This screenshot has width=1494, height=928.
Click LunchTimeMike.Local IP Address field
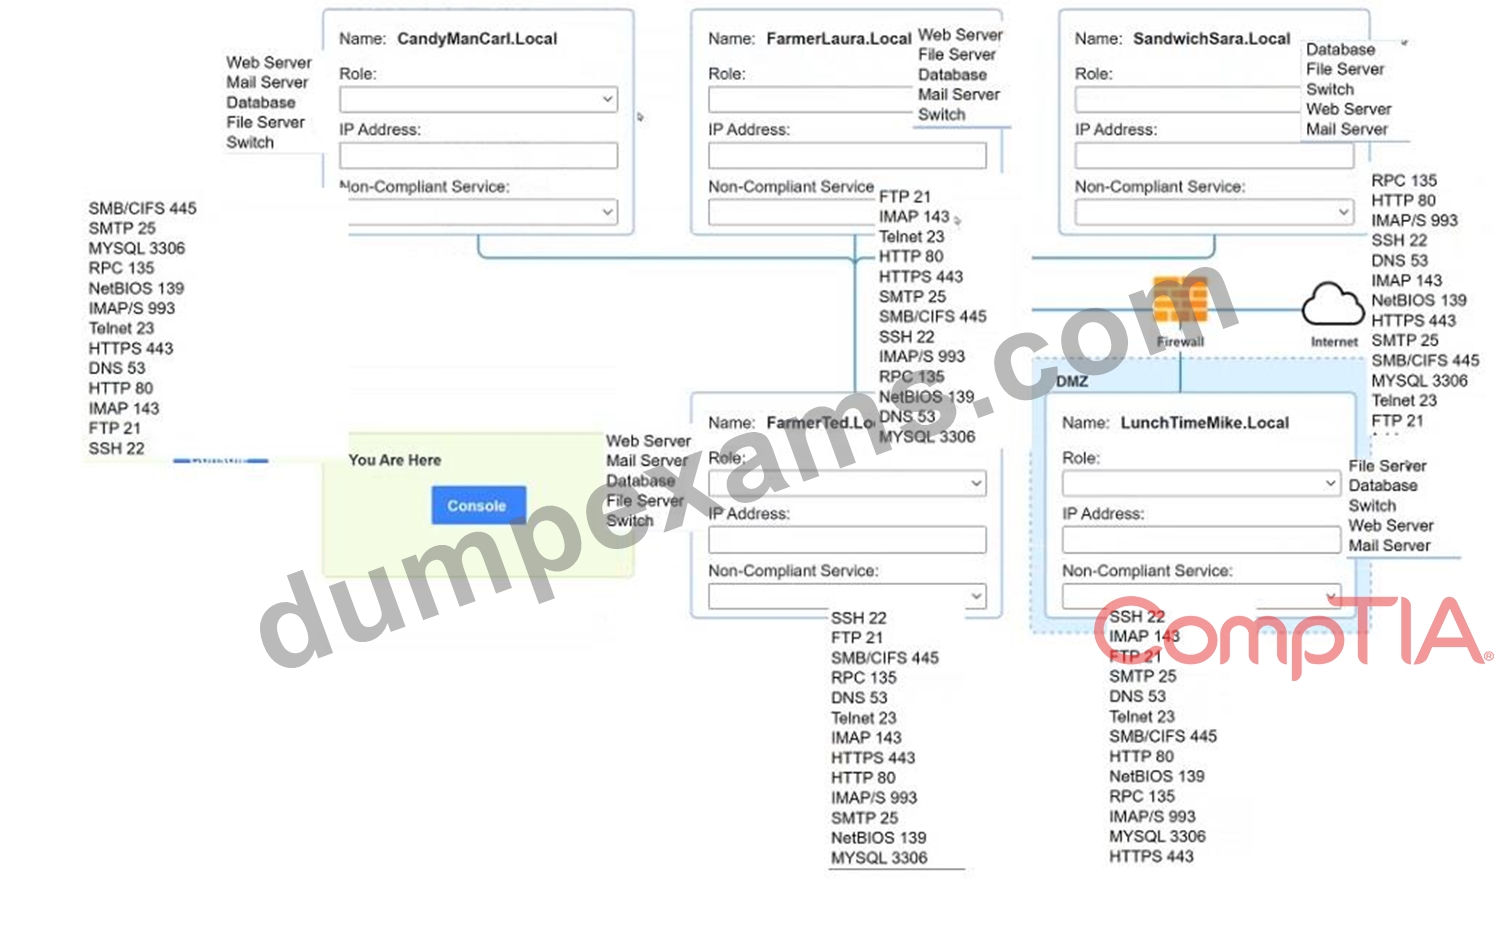(1201, 540)
